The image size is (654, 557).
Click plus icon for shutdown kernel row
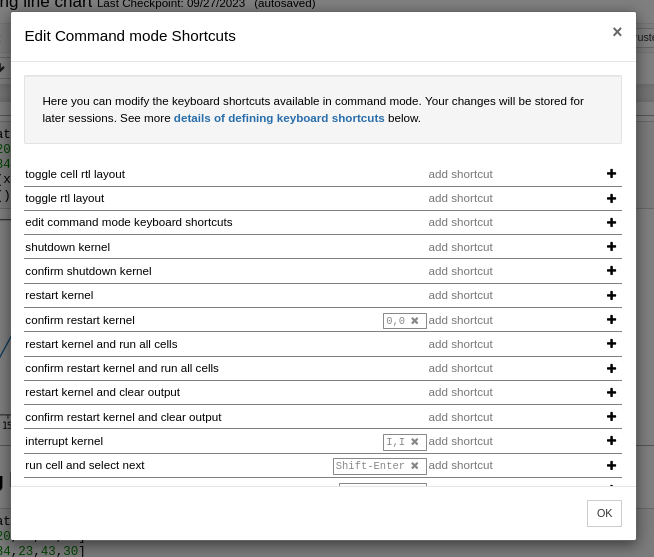coord(611,247)
